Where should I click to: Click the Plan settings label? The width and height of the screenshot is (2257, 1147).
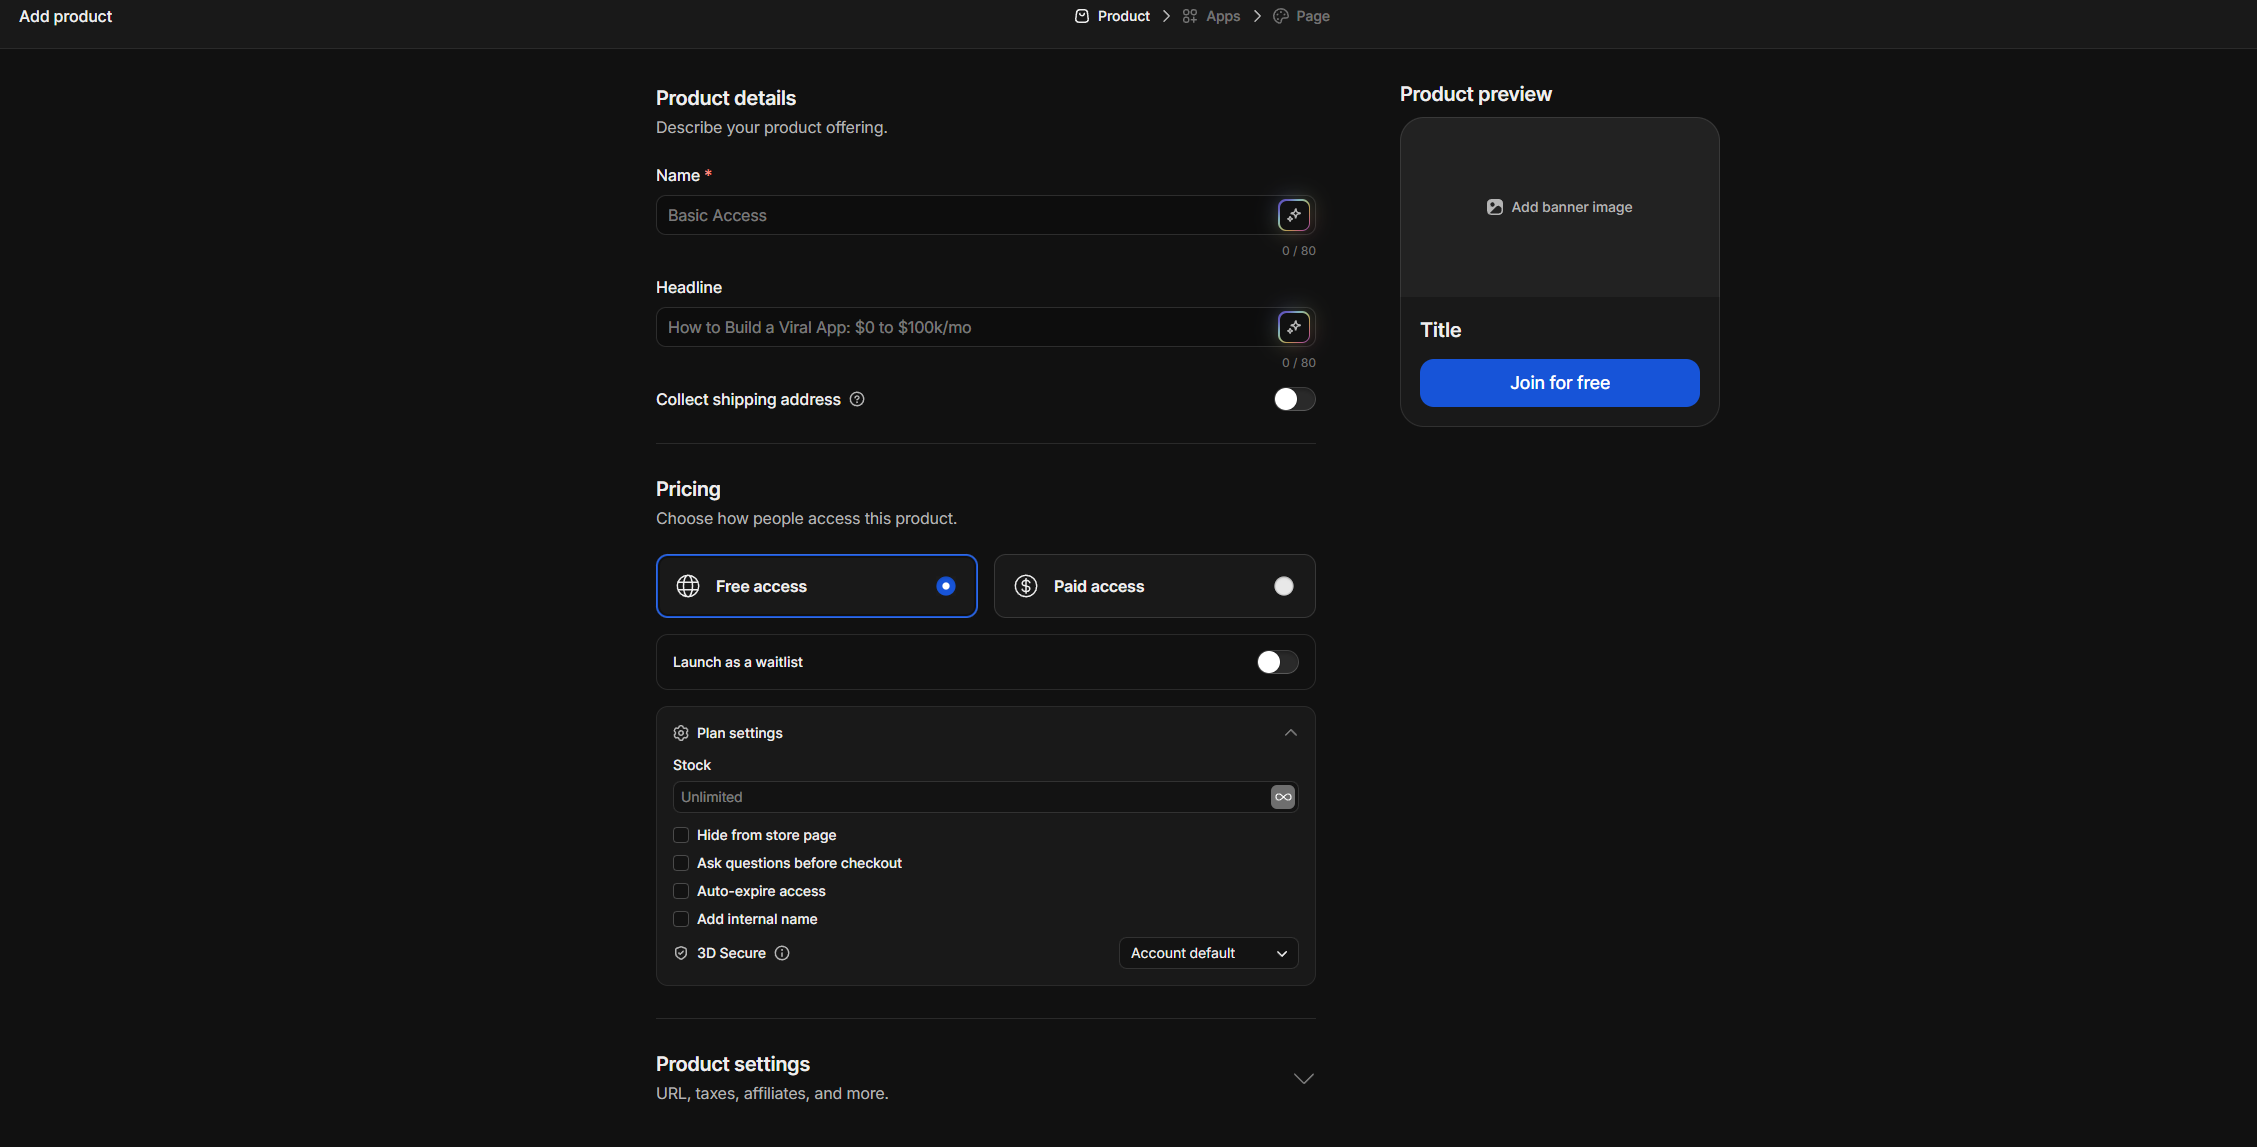740,733
